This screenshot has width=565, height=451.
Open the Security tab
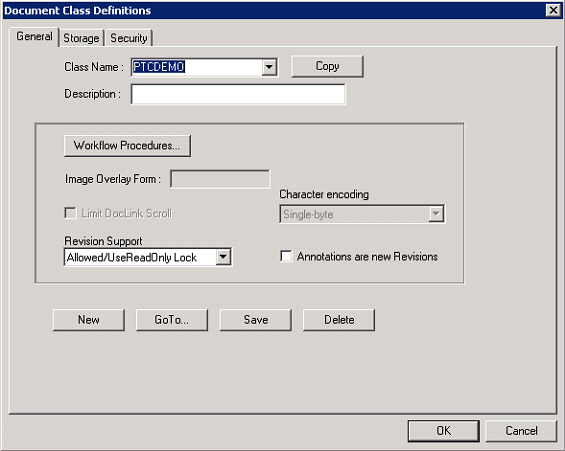129,38
